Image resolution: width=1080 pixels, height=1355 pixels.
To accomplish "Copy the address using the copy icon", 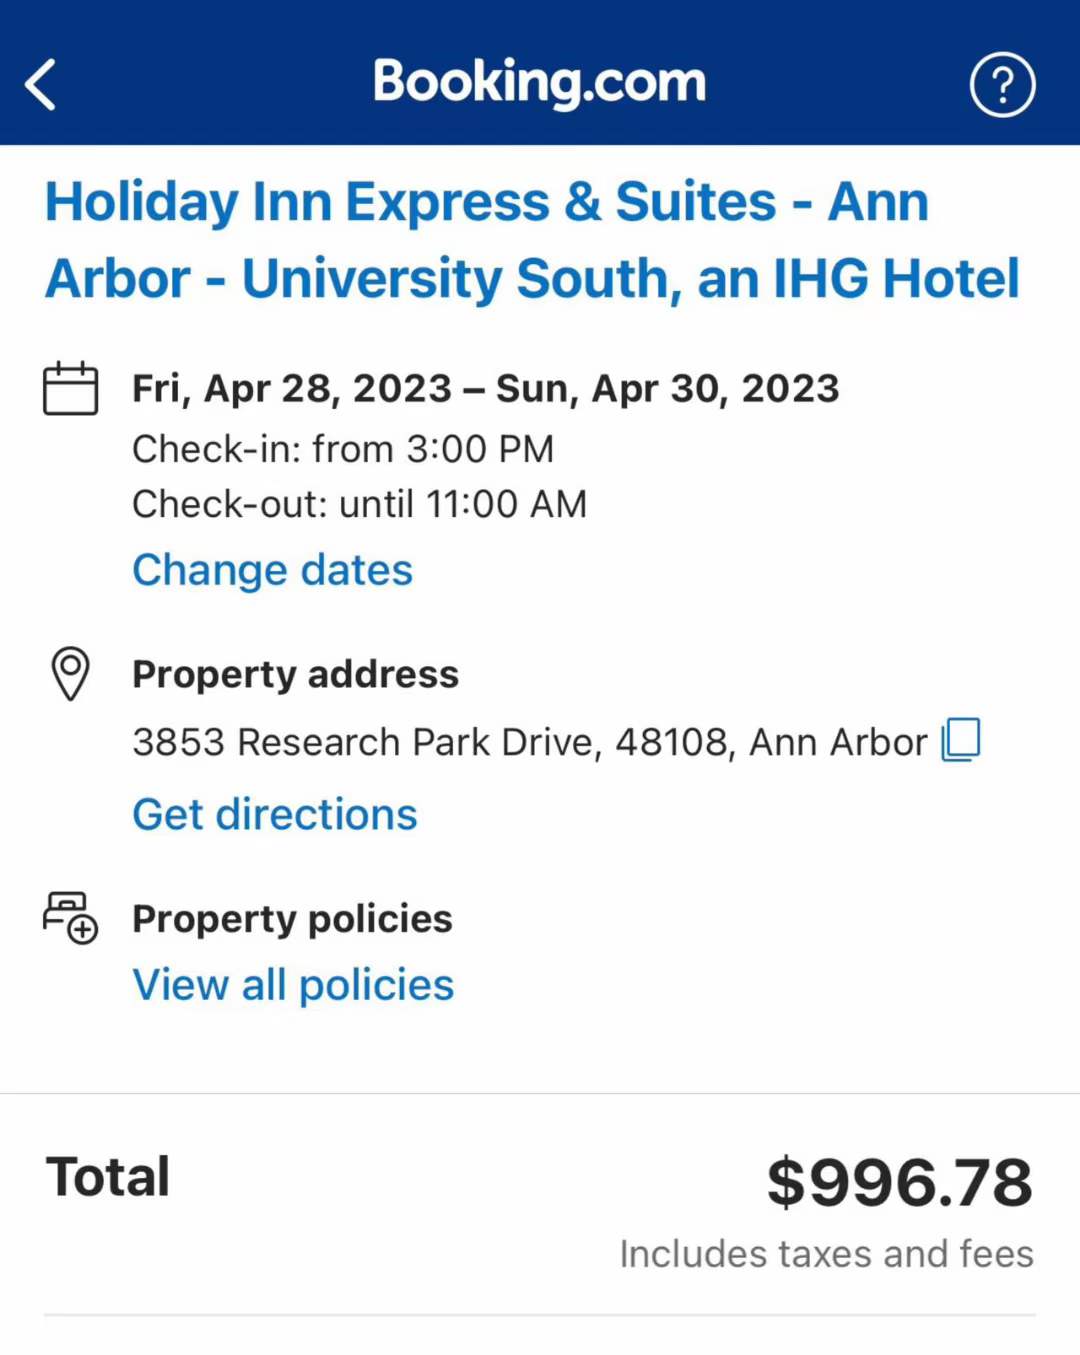I will (961, 740).
